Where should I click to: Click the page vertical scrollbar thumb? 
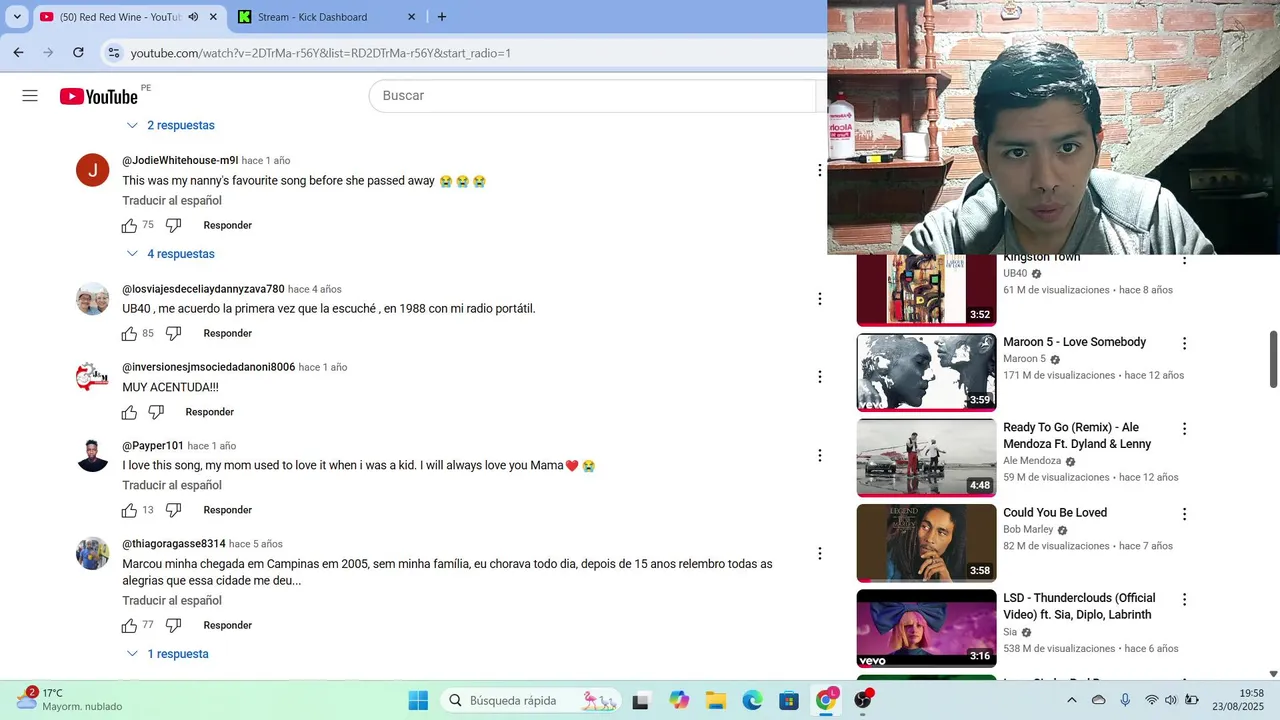coord(1273,359)
